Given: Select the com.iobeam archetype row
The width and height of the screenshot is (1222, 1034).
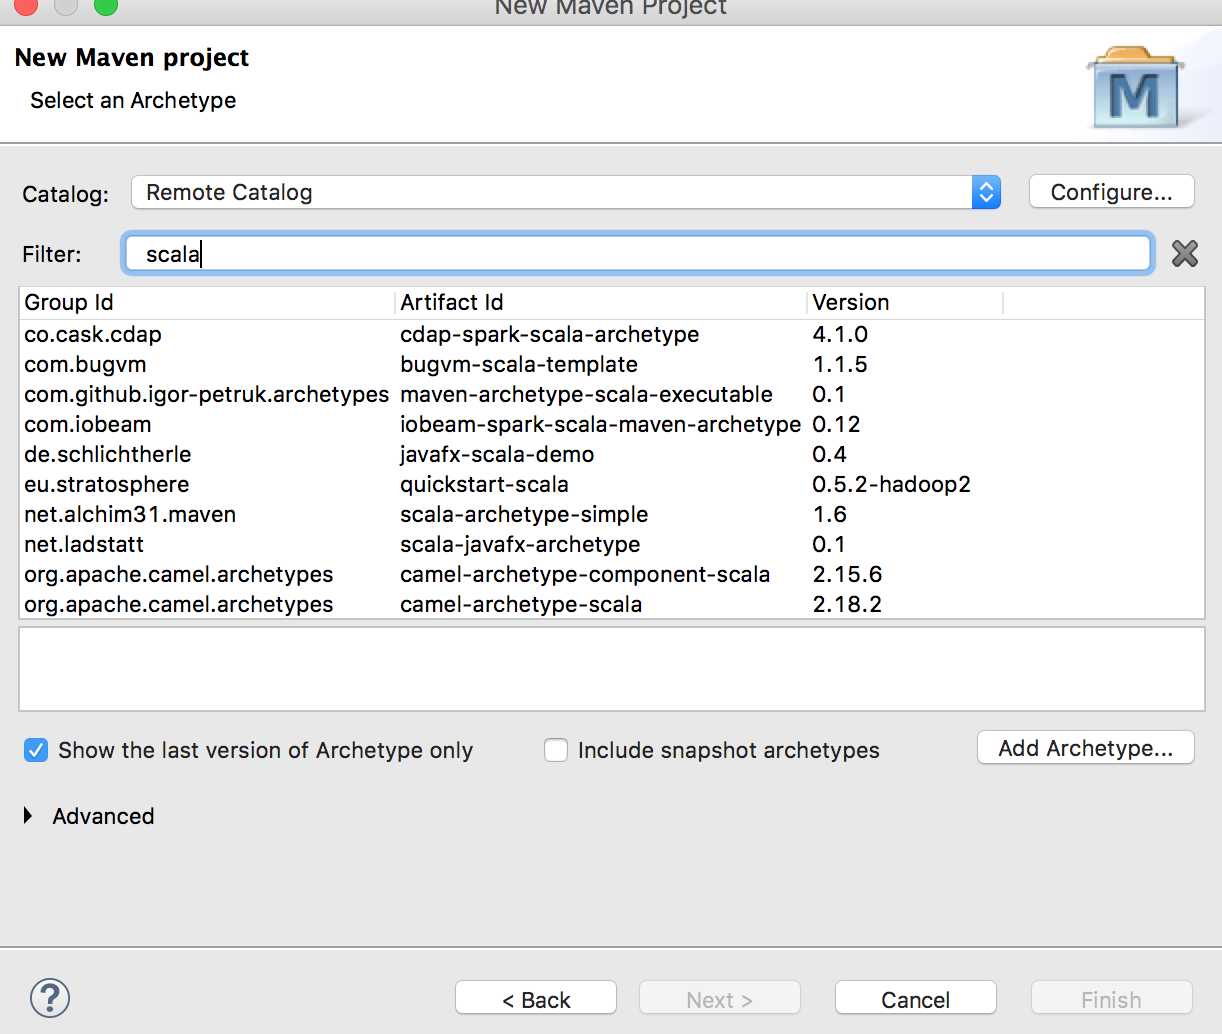Looking at the screenshot, I should click(x=611, y=424).
